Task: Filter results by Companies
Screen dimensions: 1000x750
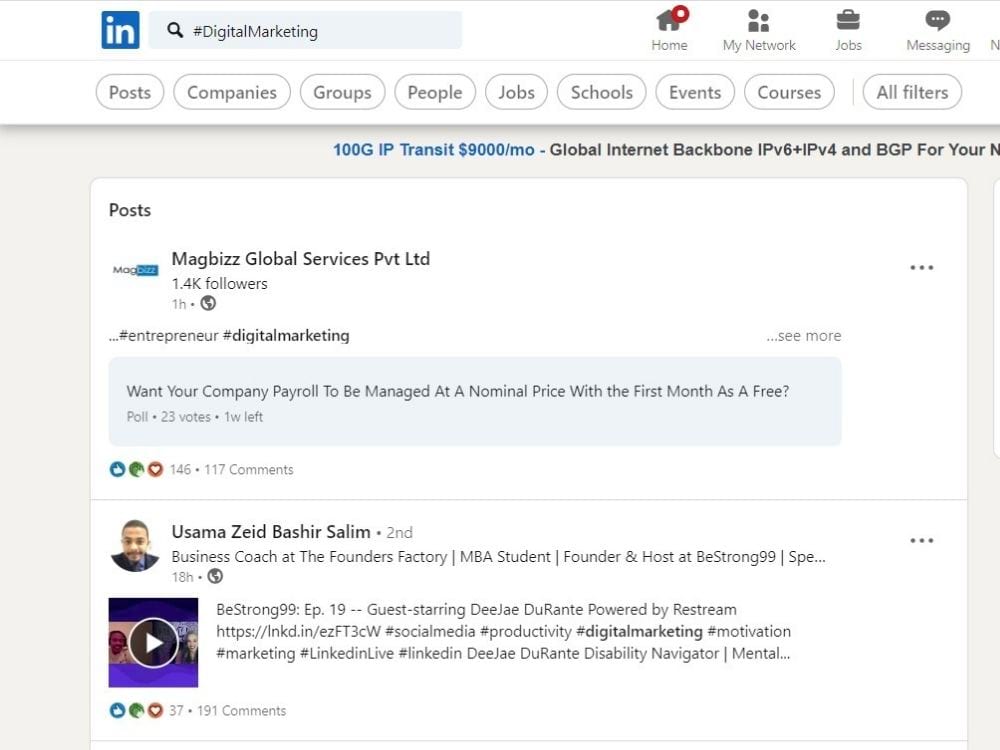Action: 232,92
